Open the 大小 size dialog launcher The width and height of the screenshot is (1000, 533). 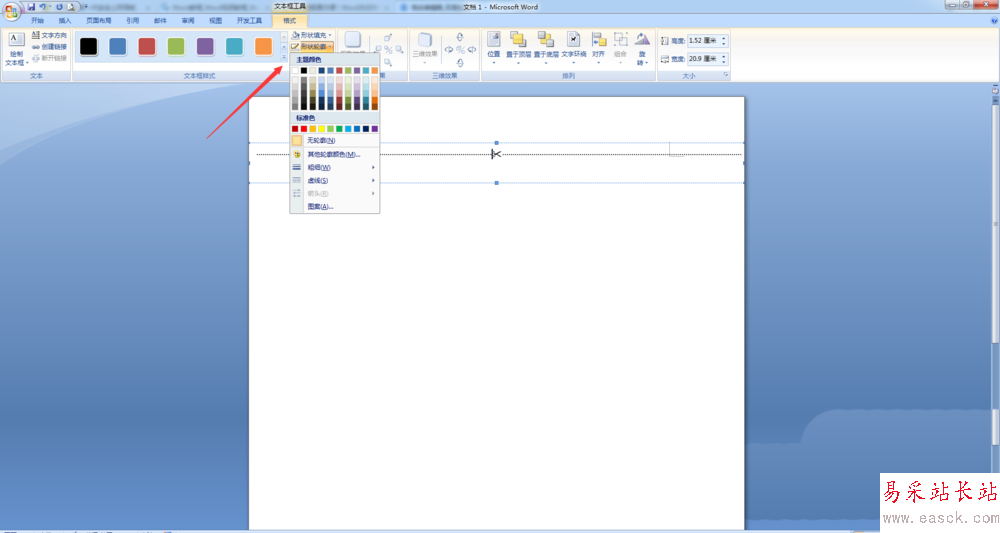pyautogui.click(x=726, y=75)
